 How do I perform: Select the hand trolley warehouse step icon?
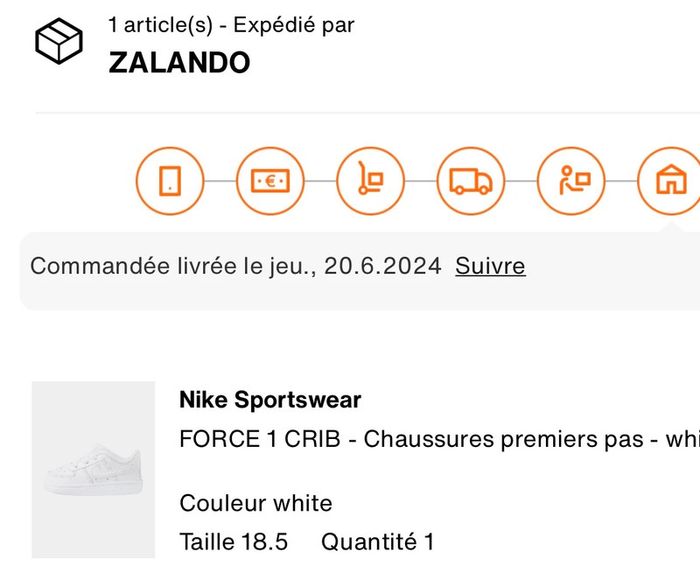coord(371,181)
